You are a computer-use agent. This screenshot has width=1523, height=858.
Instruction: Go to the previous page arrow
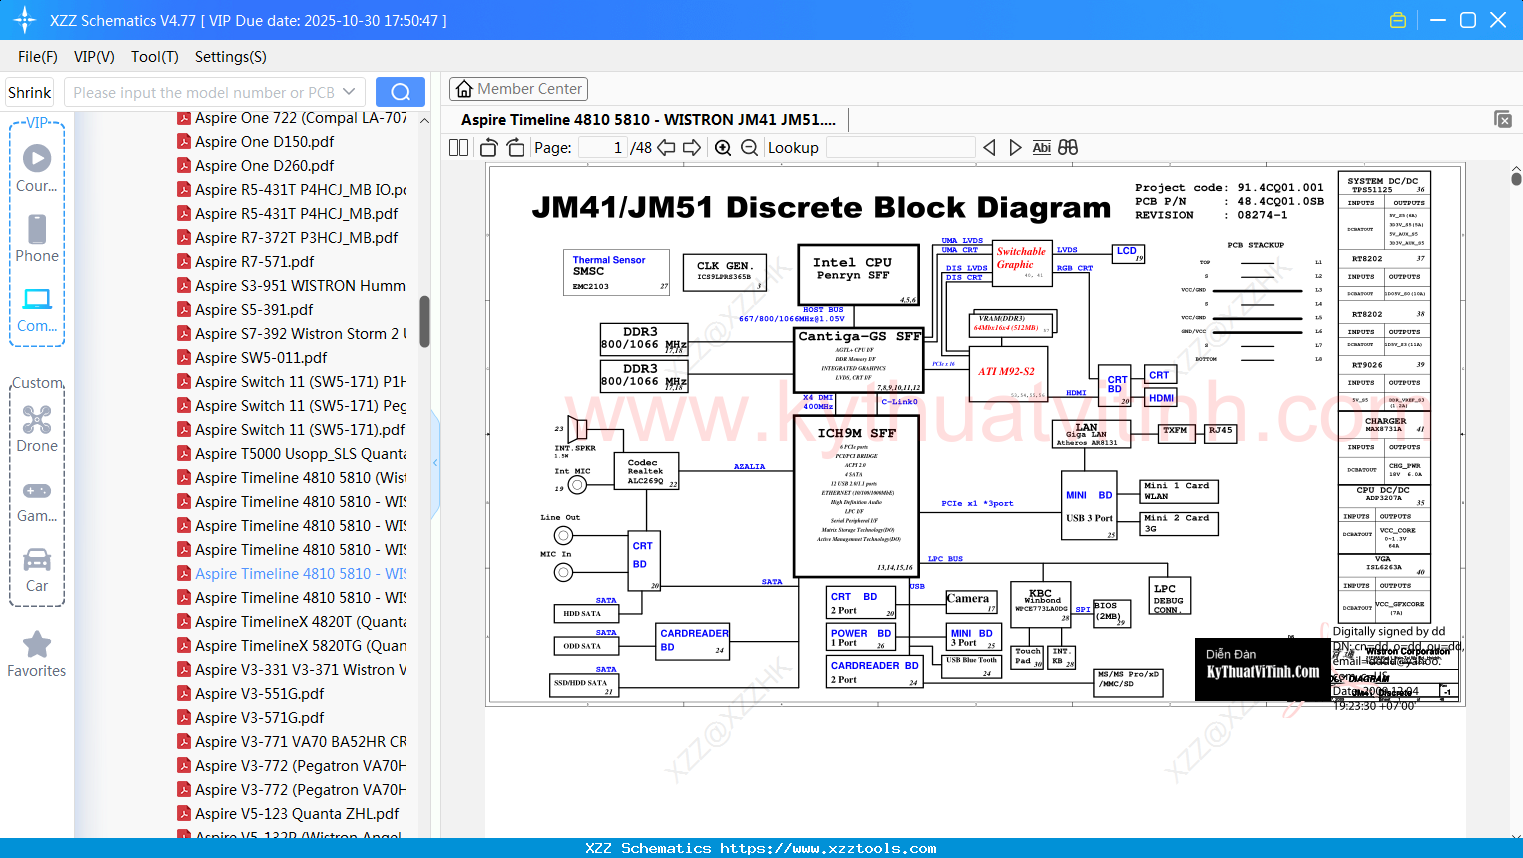click(x=665, y=148)
